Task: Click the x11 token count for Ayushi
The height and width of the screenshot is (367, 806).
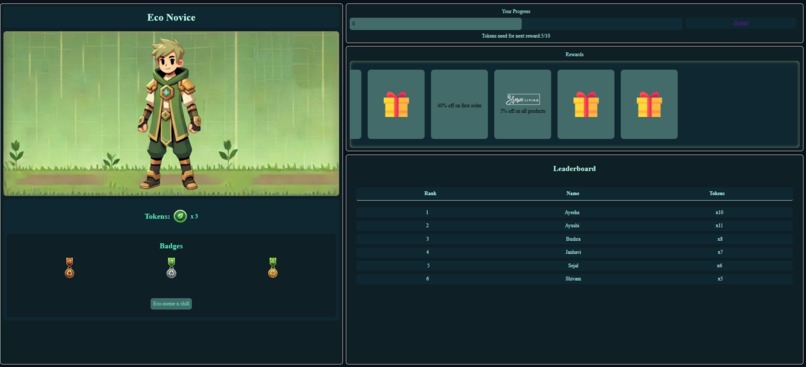Action: [720, 226]
